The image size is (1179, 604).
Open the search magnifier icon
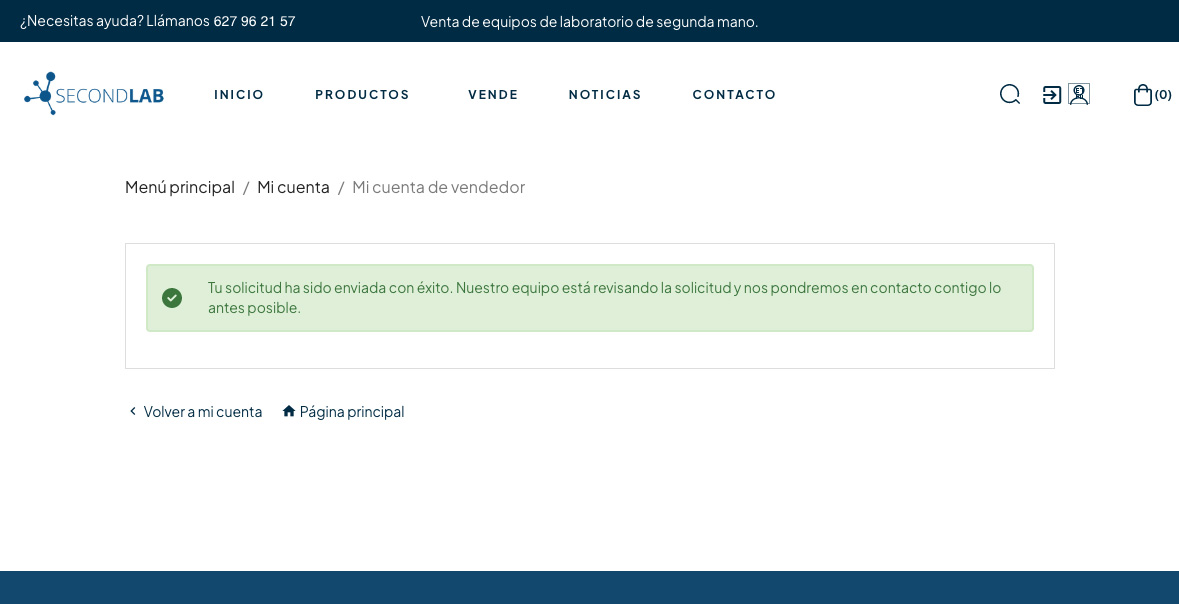point(1010,94)
